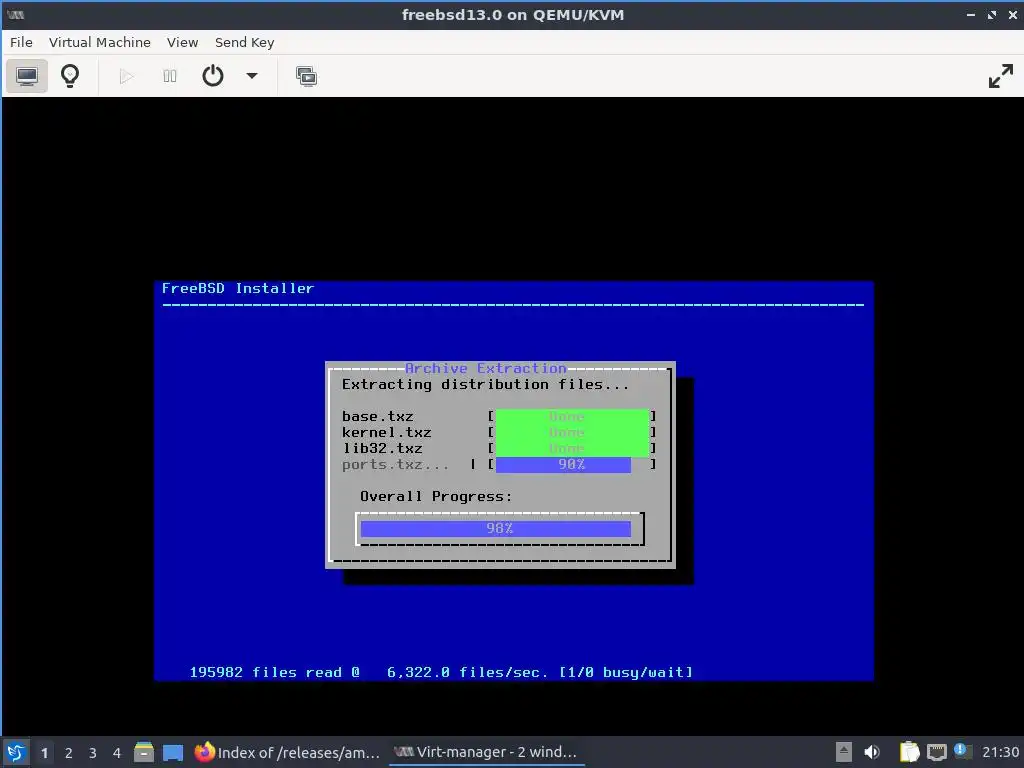Image resolution: width=1024 pixels, height=768 pixels.
Task: Switch to workspace 2
Action: tap(69, 752)
